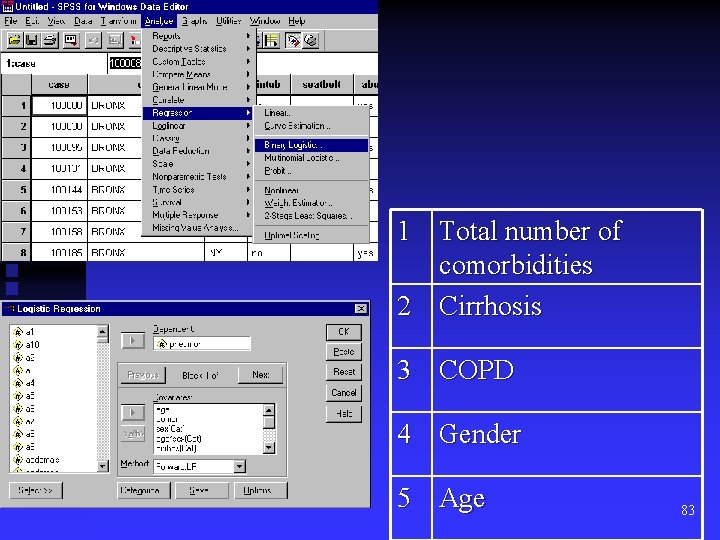The height and width of the screenshot is (540, 720).
Task: Click the arrow button to move variable into Covariates
Action: pos(133,412)
